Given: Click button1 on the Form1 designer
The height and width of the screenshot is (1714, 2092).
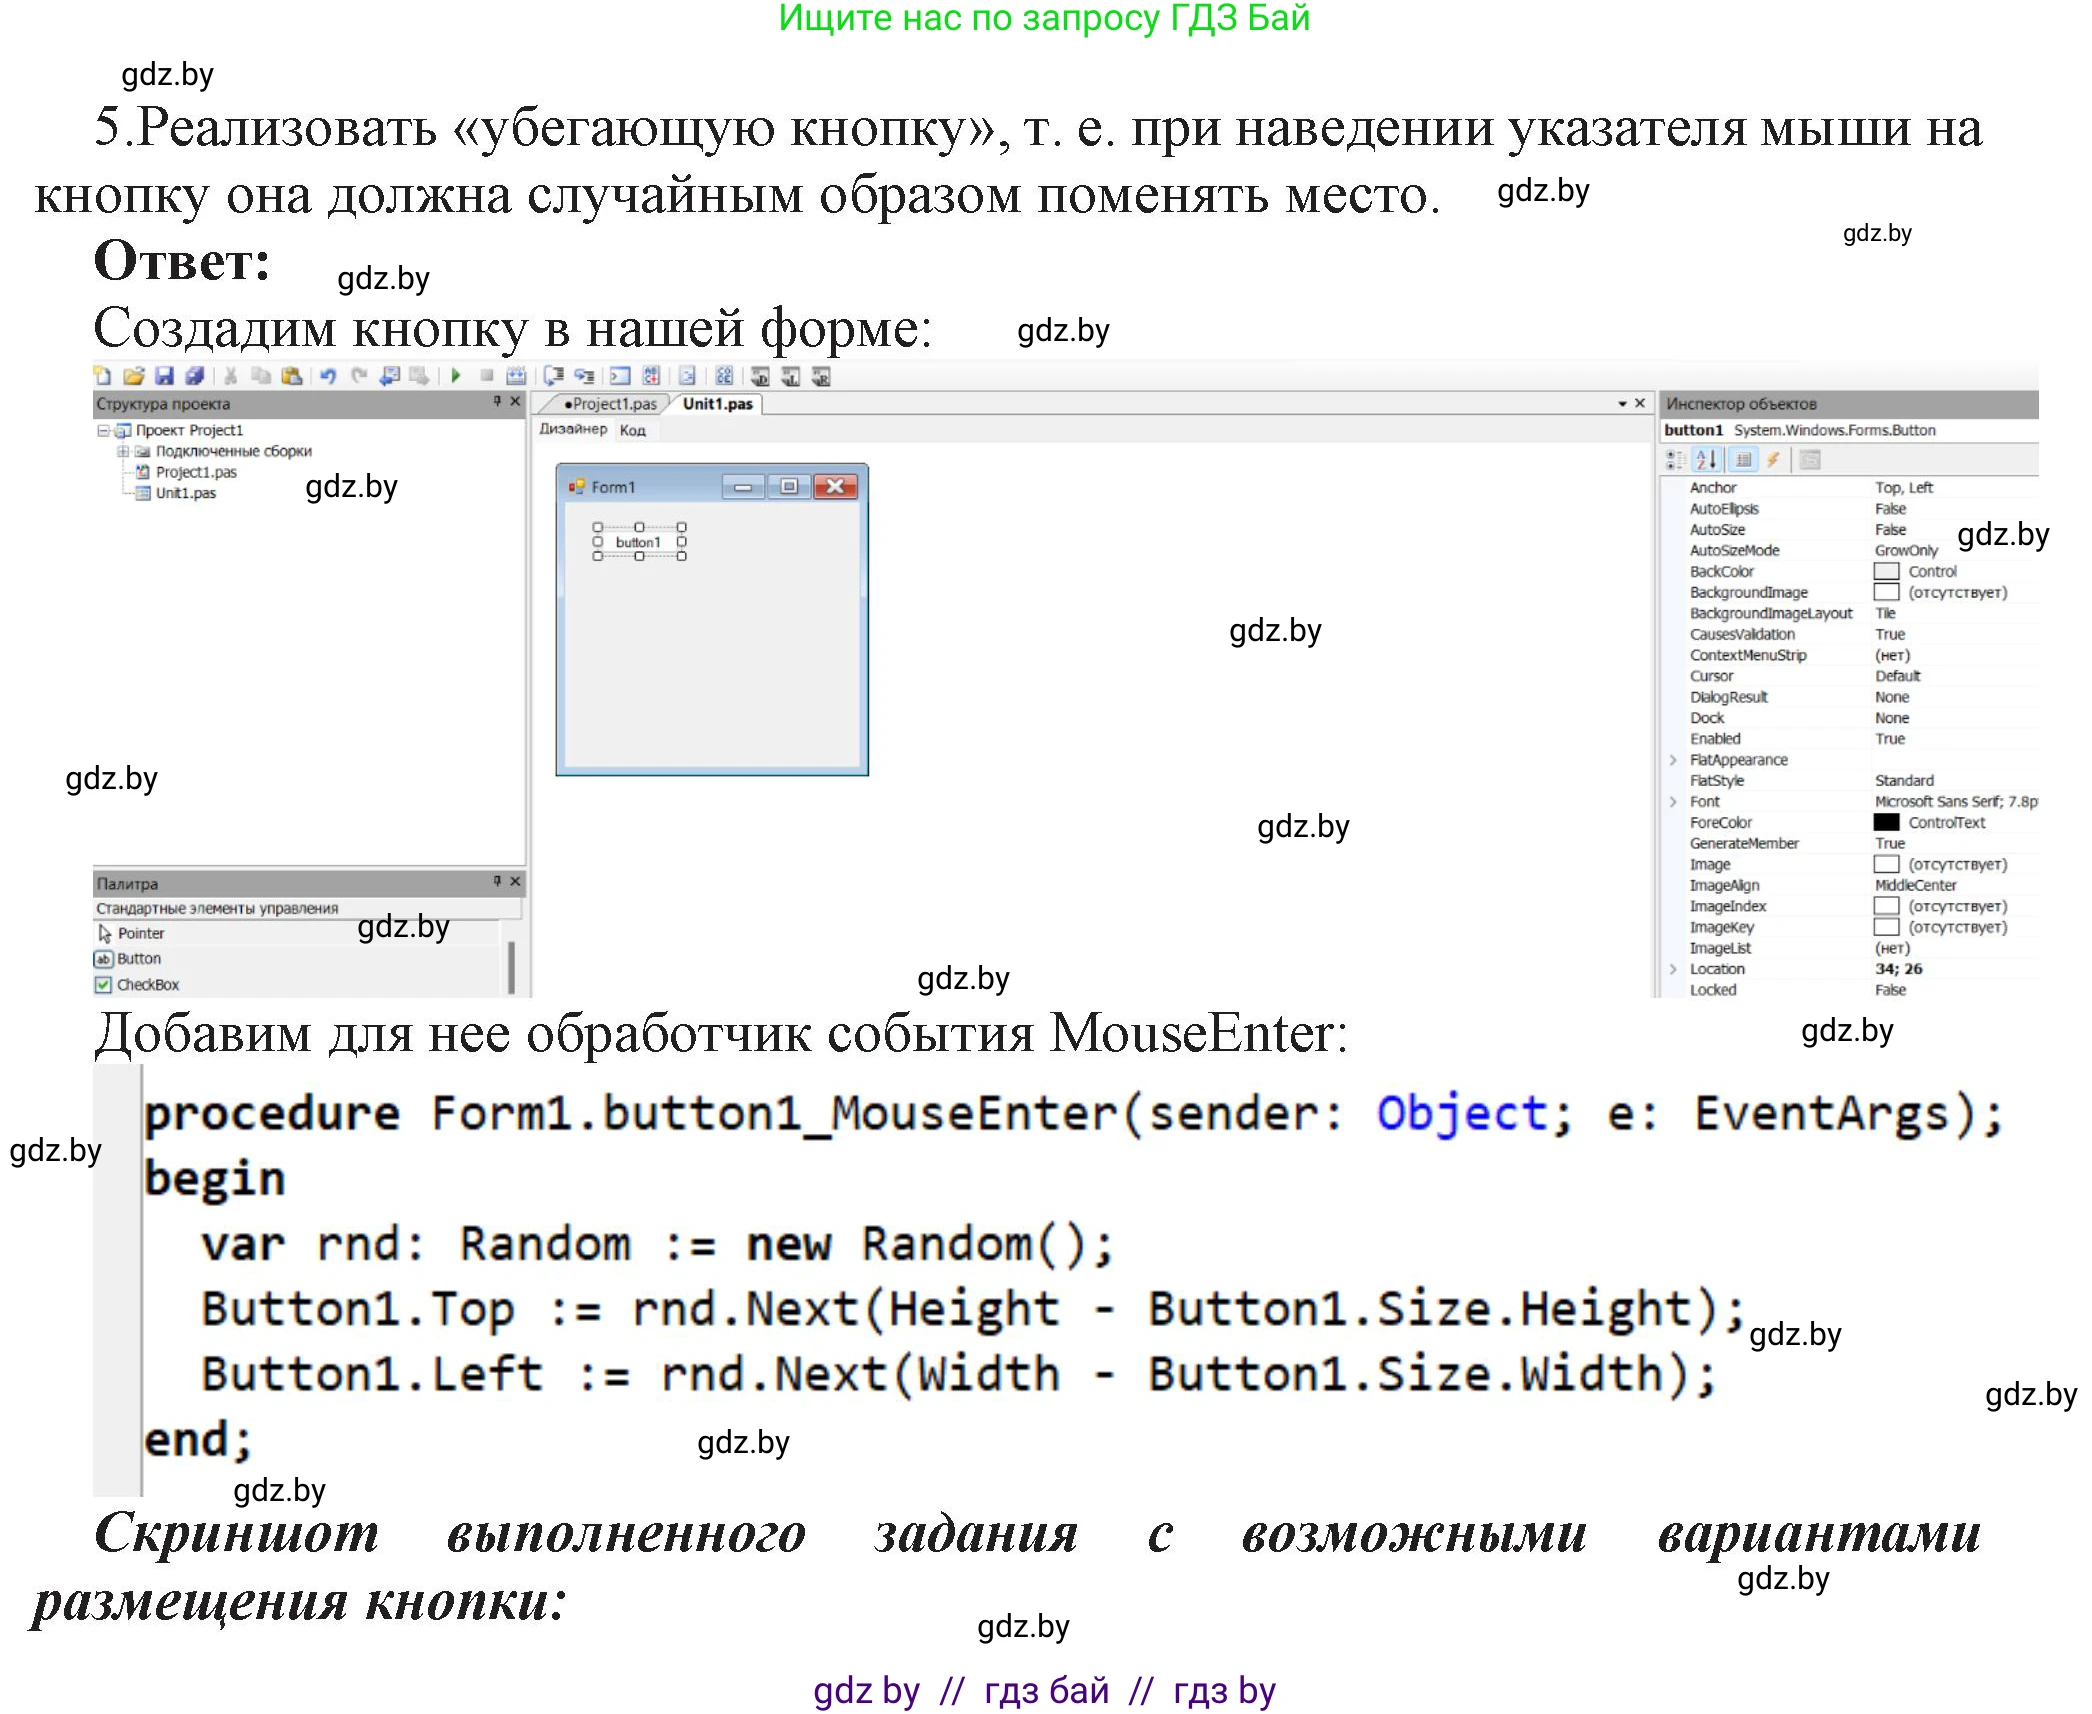Looking at the screenshot, I should click(x=638, y=542).
